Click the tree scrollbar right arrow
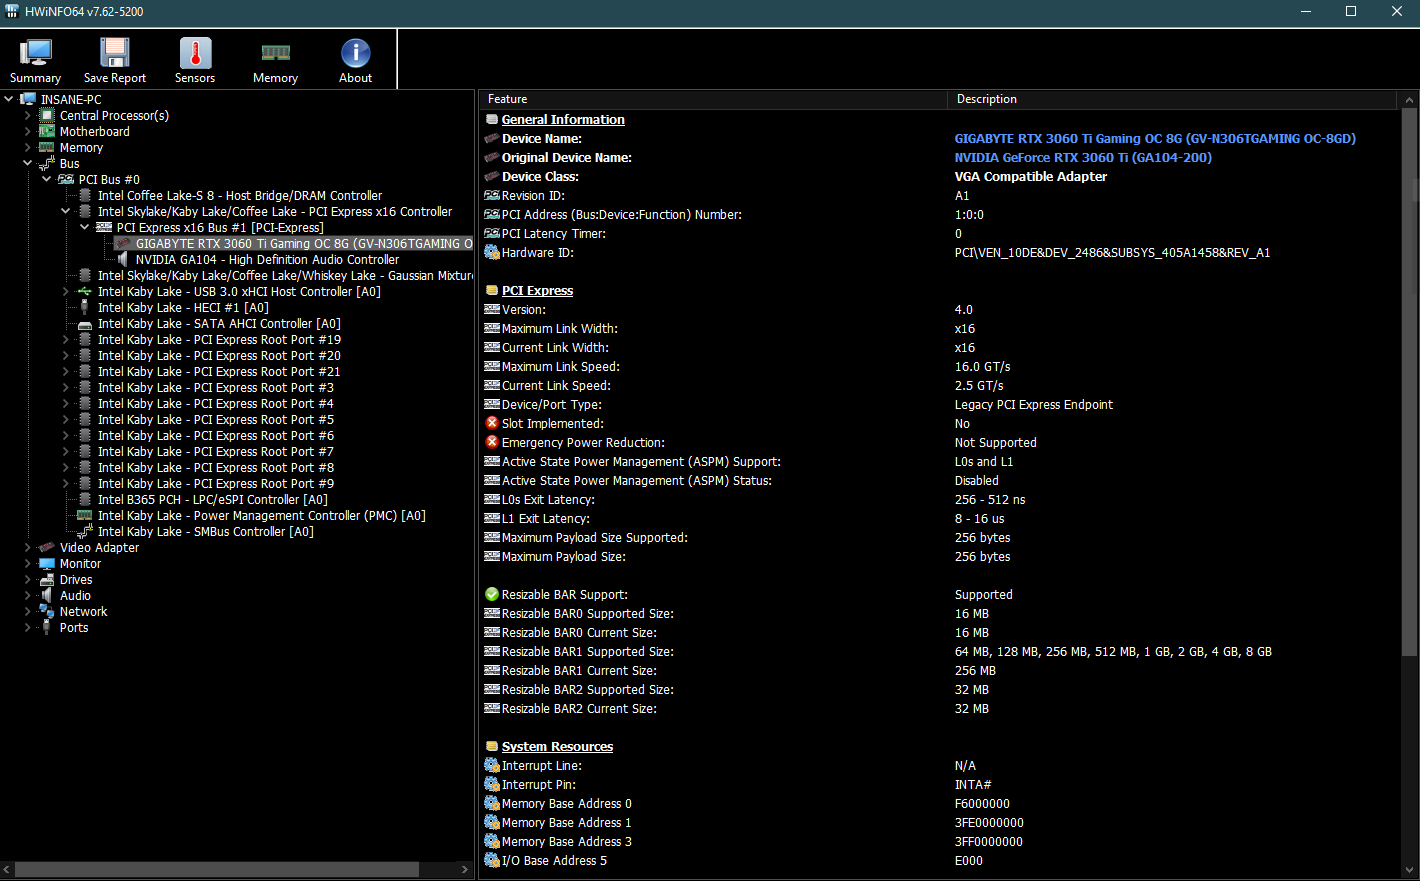The height and width of the screenshot is (881, 1420). 465,870
